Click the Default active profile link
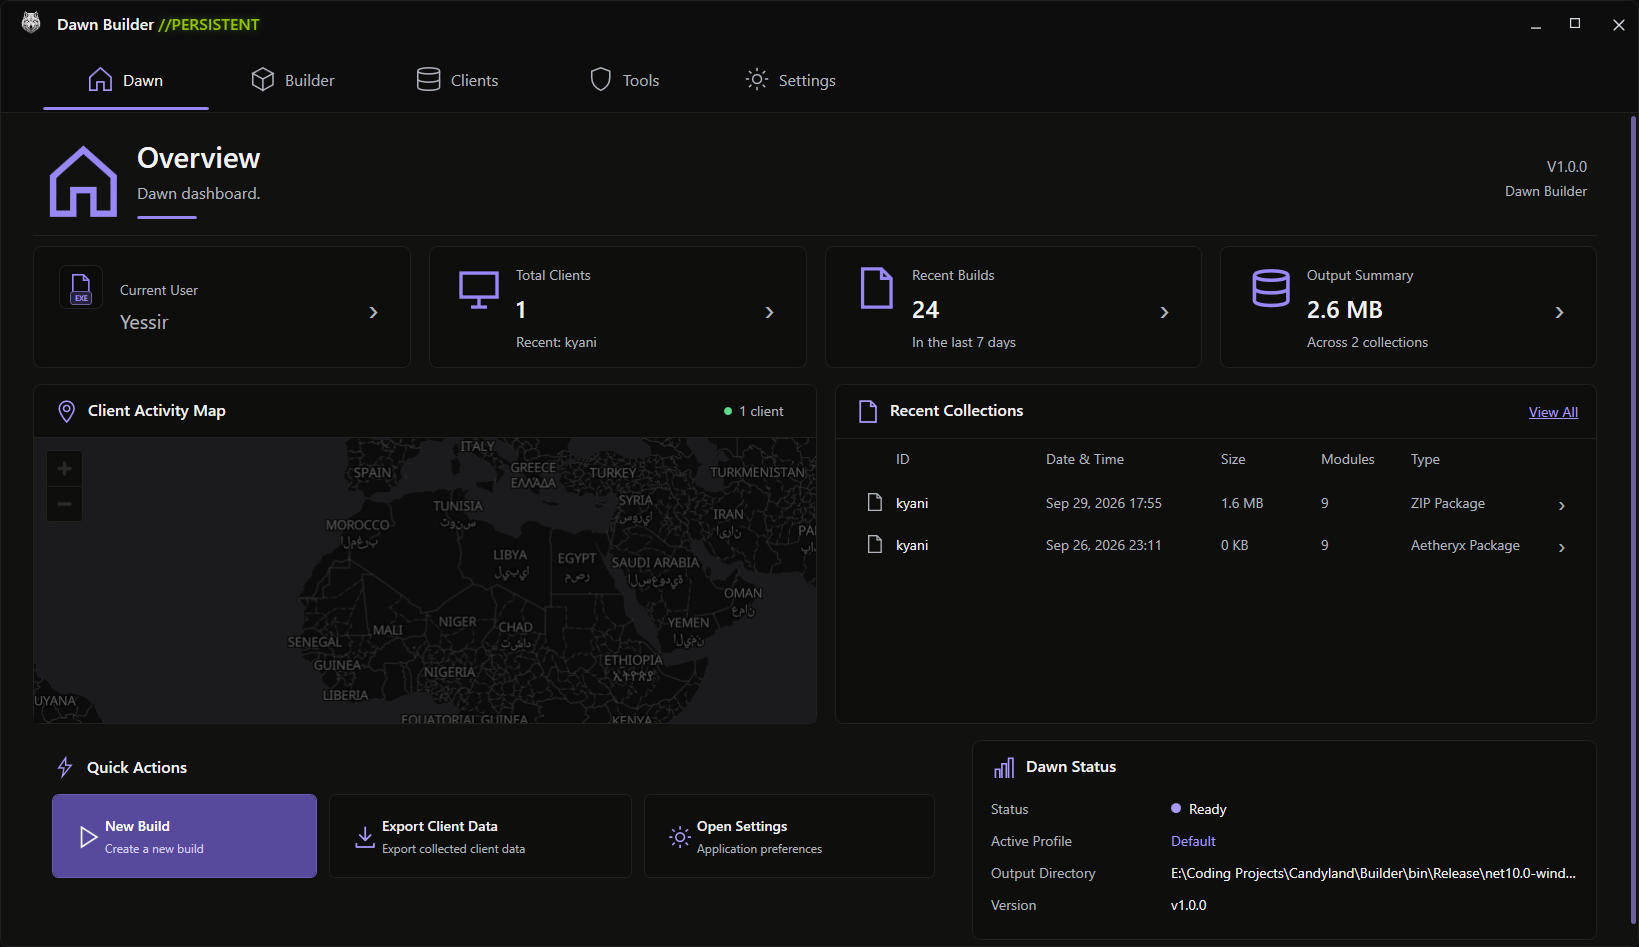The width and height of the screenshot is (1639, 947). coord(1193,841)
